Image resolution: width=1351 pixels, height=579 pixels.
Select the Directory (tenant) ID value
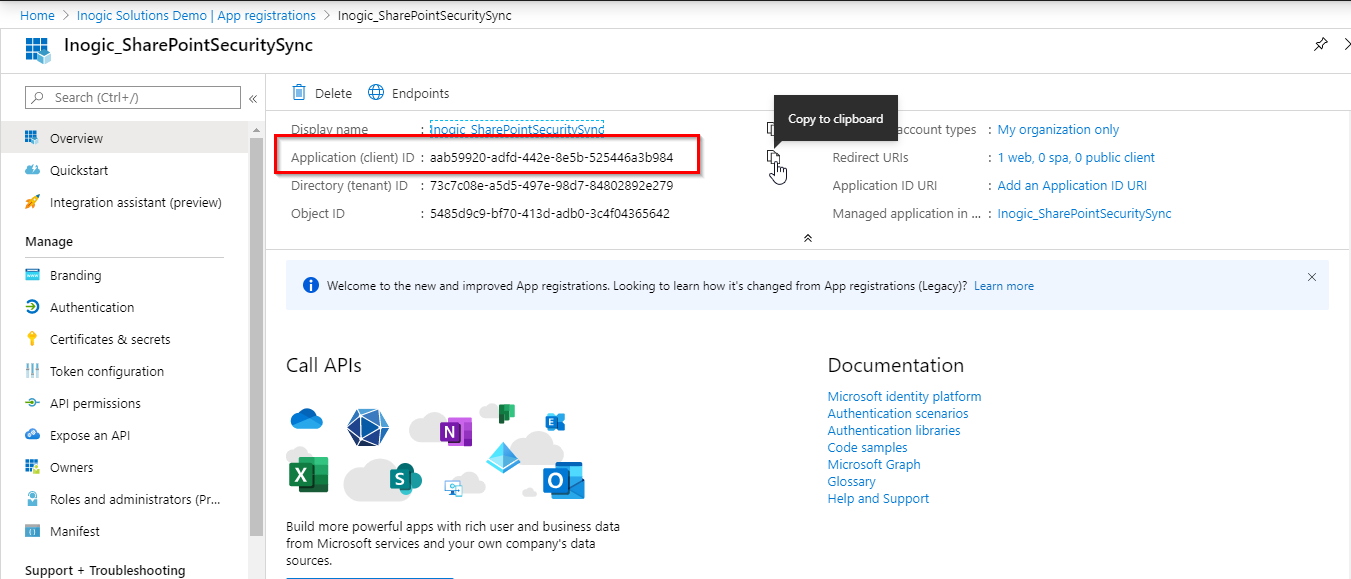pos(551,185)
